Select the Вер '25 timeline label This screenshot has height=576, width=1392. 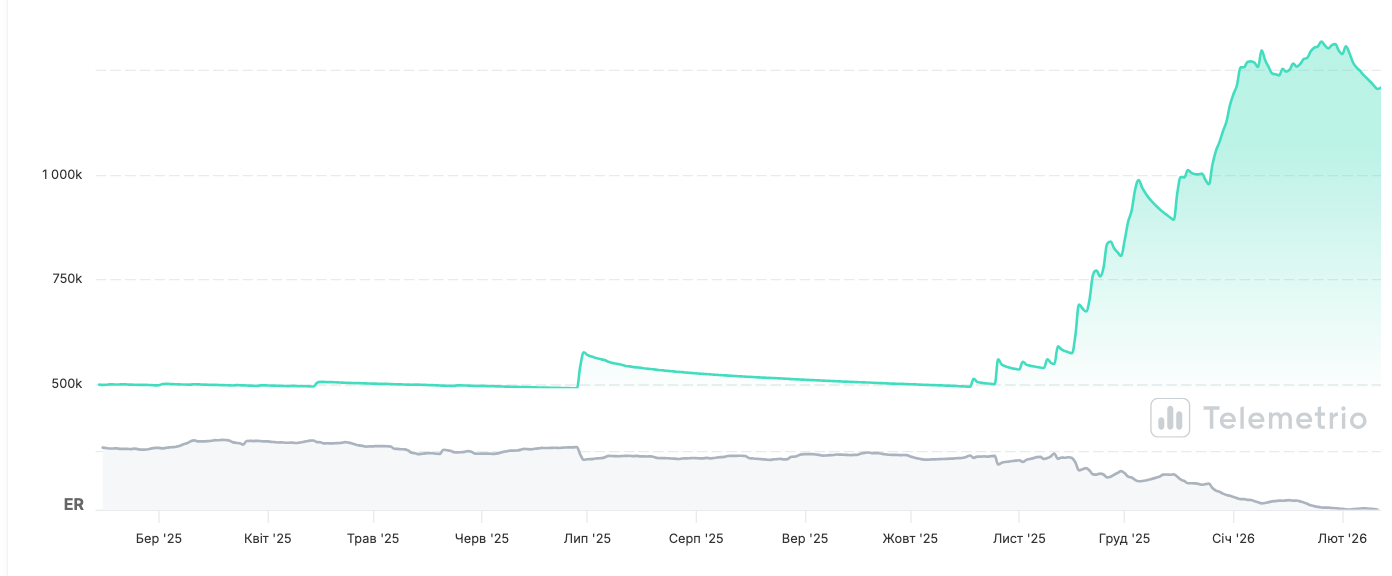tap(805, 539)
